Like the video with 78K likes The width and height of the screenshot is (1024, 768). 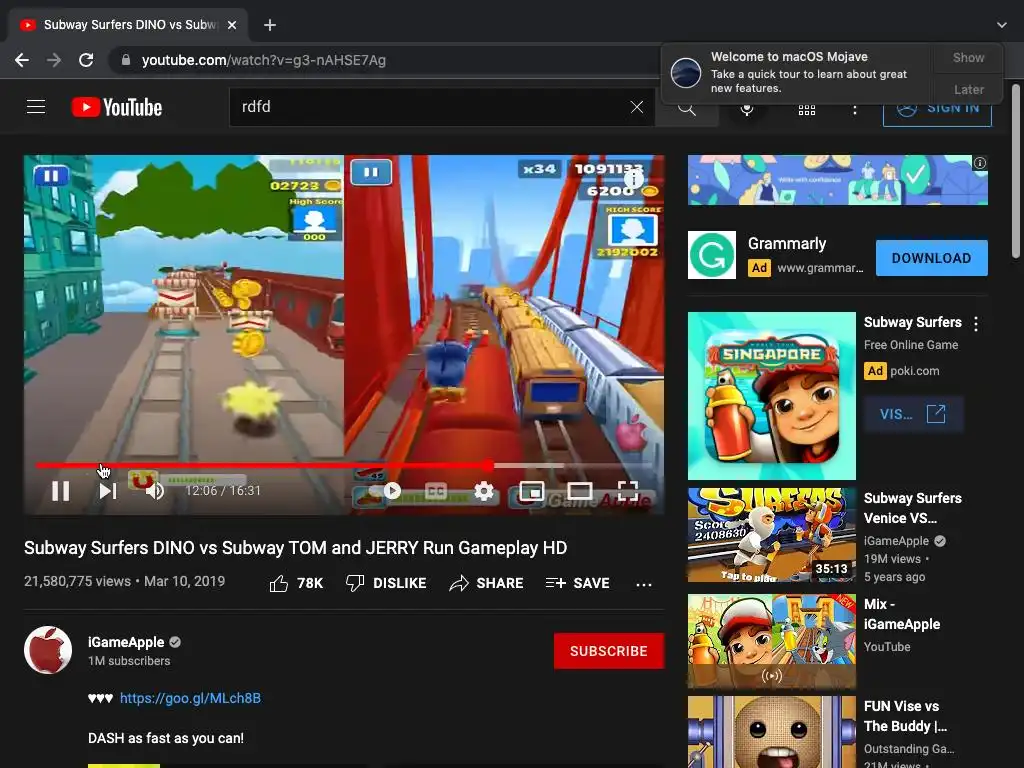[x=296, y=583]
